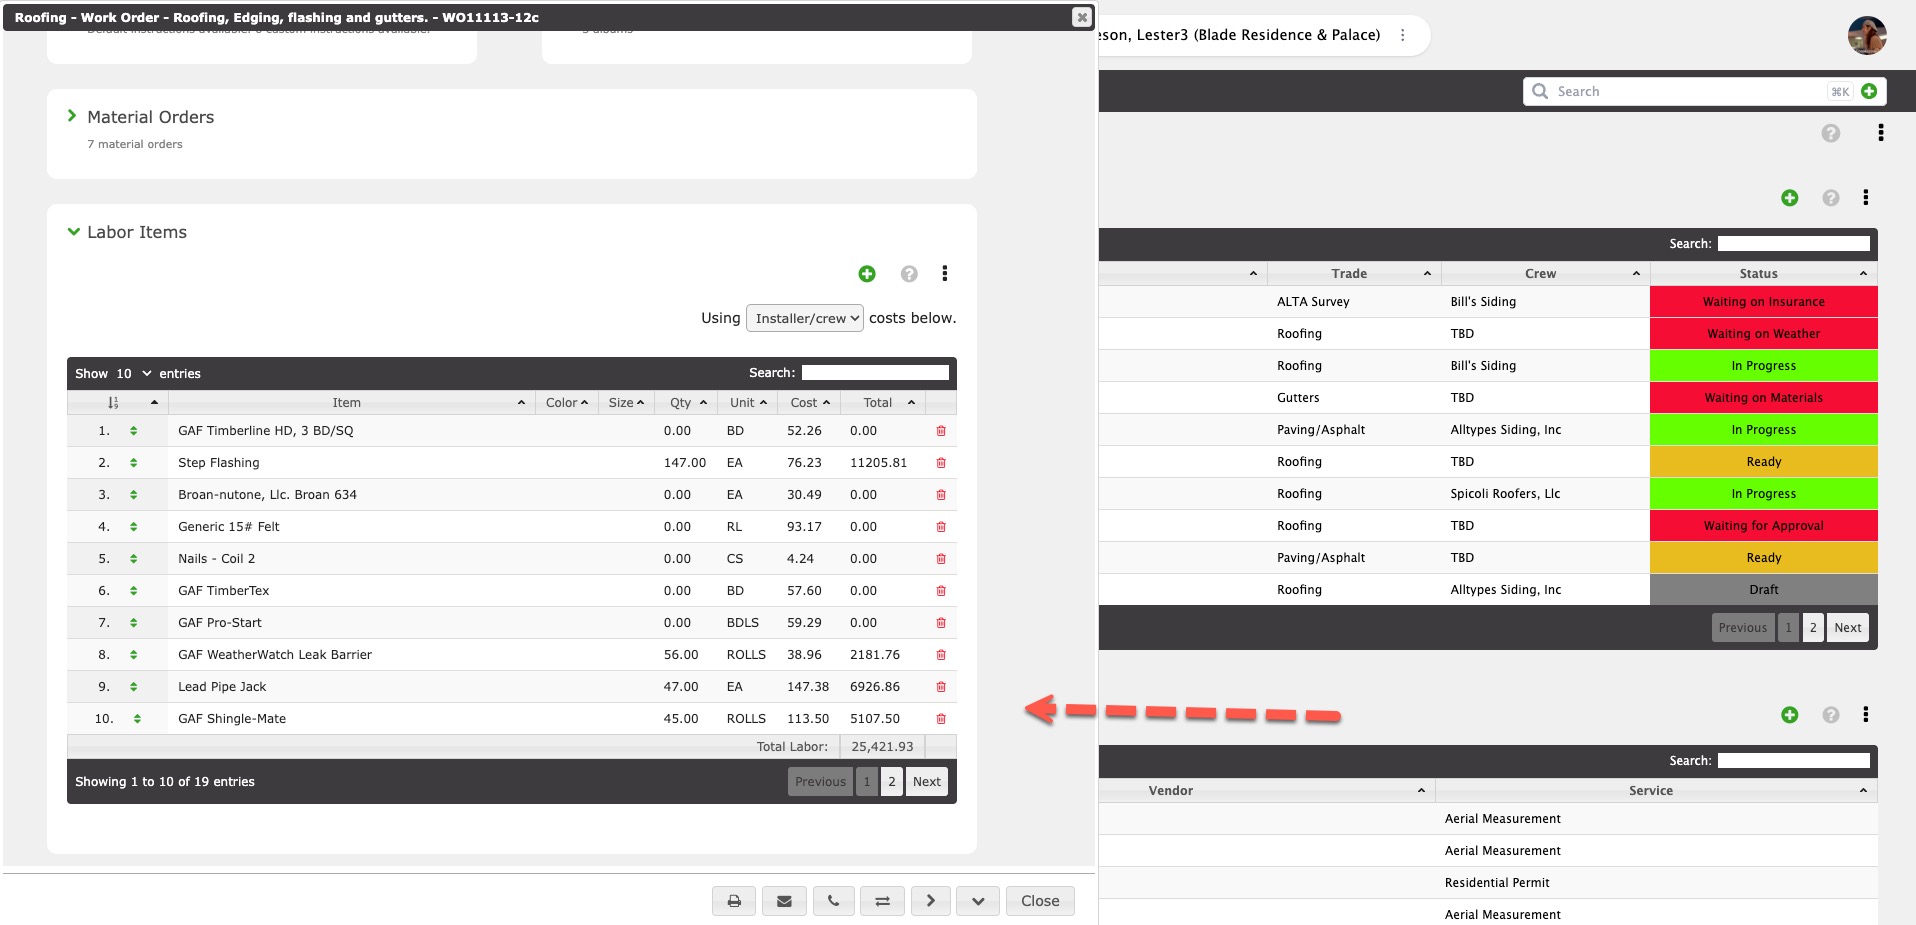Click the green plus in search bar
This screenshot has height=925, width=1916.
tap(1869, 91)
